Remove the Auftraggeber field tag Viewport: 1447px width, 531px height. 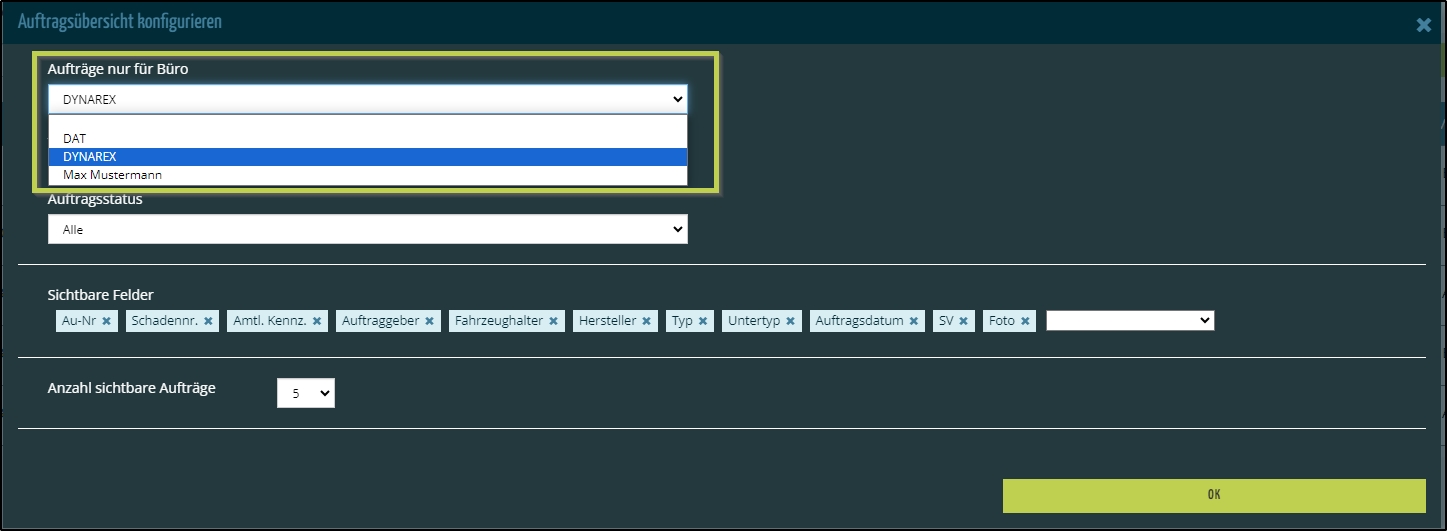(430, 321)
